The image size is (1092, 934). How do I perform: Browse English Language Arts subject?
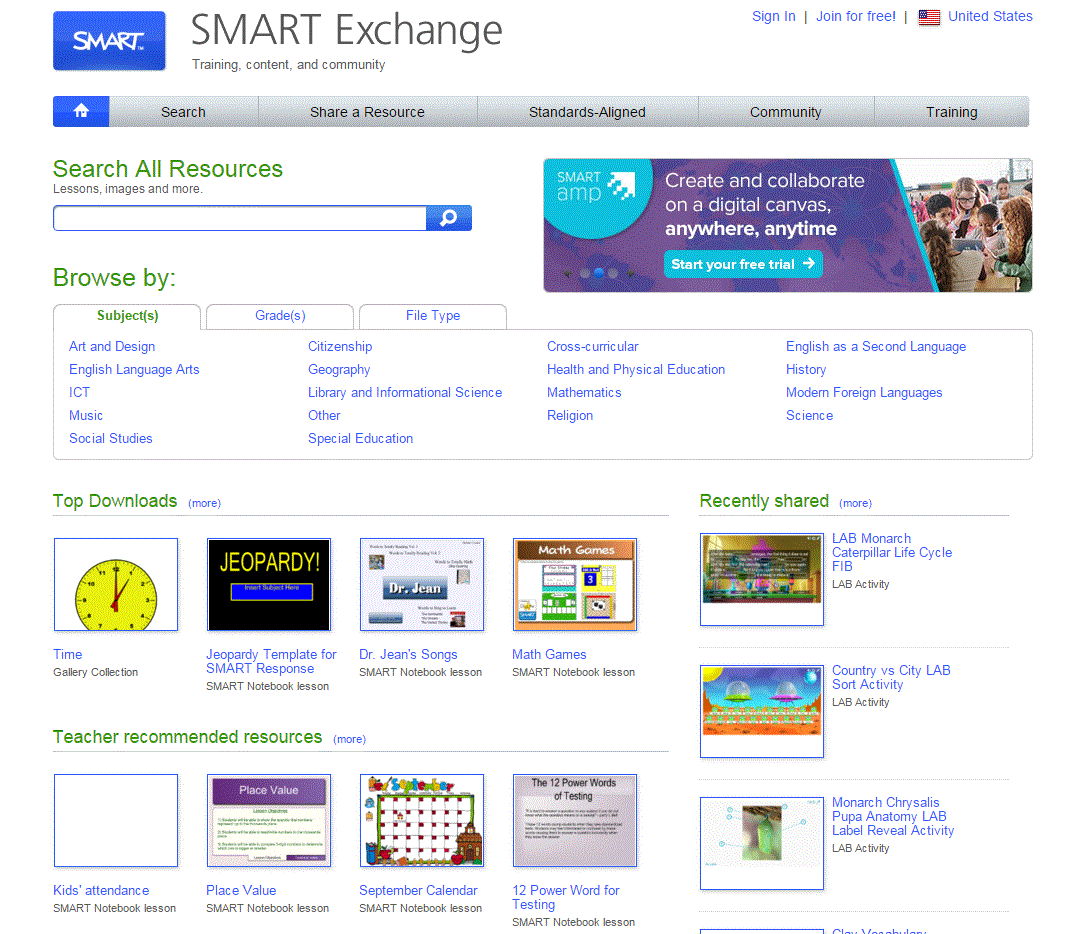coord(134,370)
